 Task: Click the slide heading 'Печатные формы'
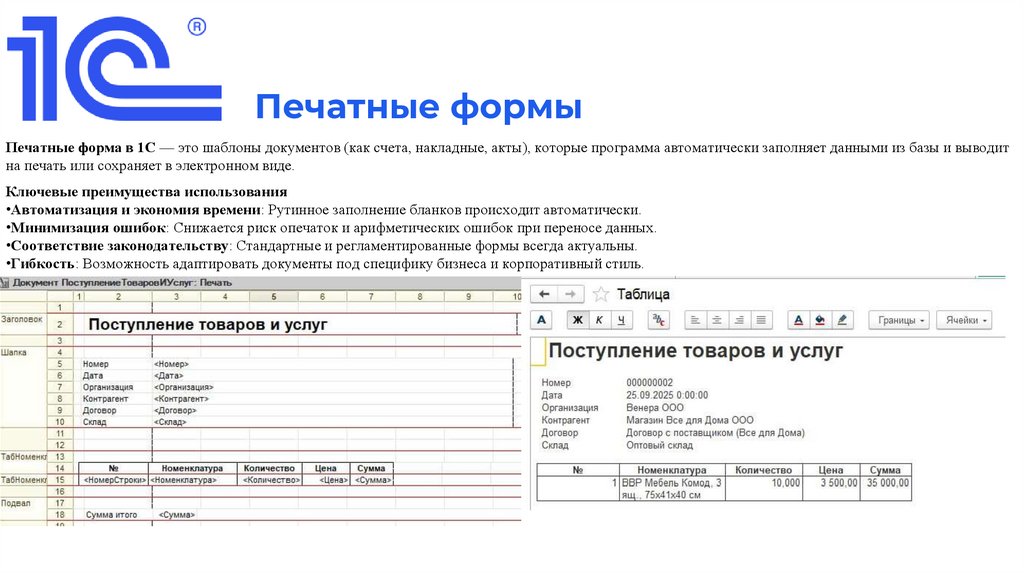418,107
